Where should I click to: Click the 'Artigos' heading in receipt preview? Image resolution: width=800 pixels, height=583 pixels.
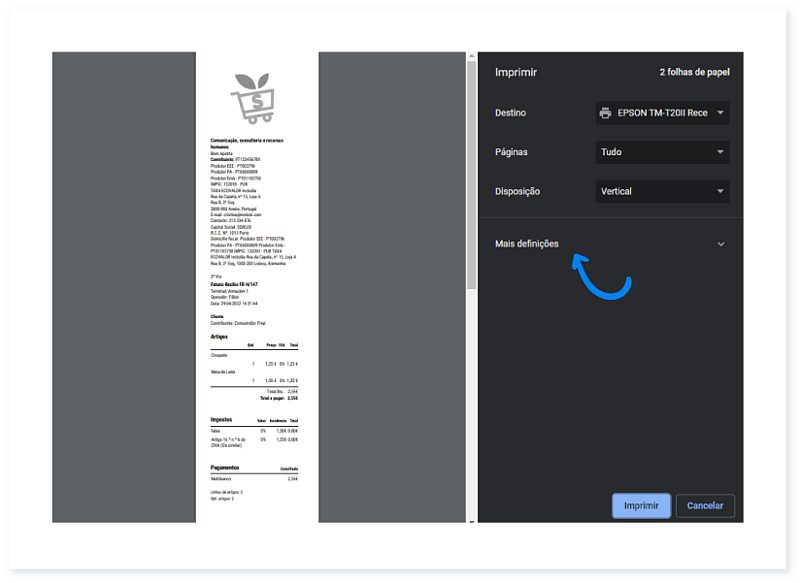click(219, 337)
